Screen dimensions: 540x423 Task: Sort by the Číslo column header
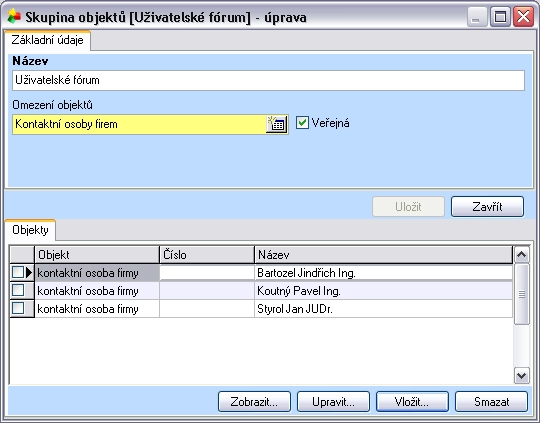(x=207, y=255)
